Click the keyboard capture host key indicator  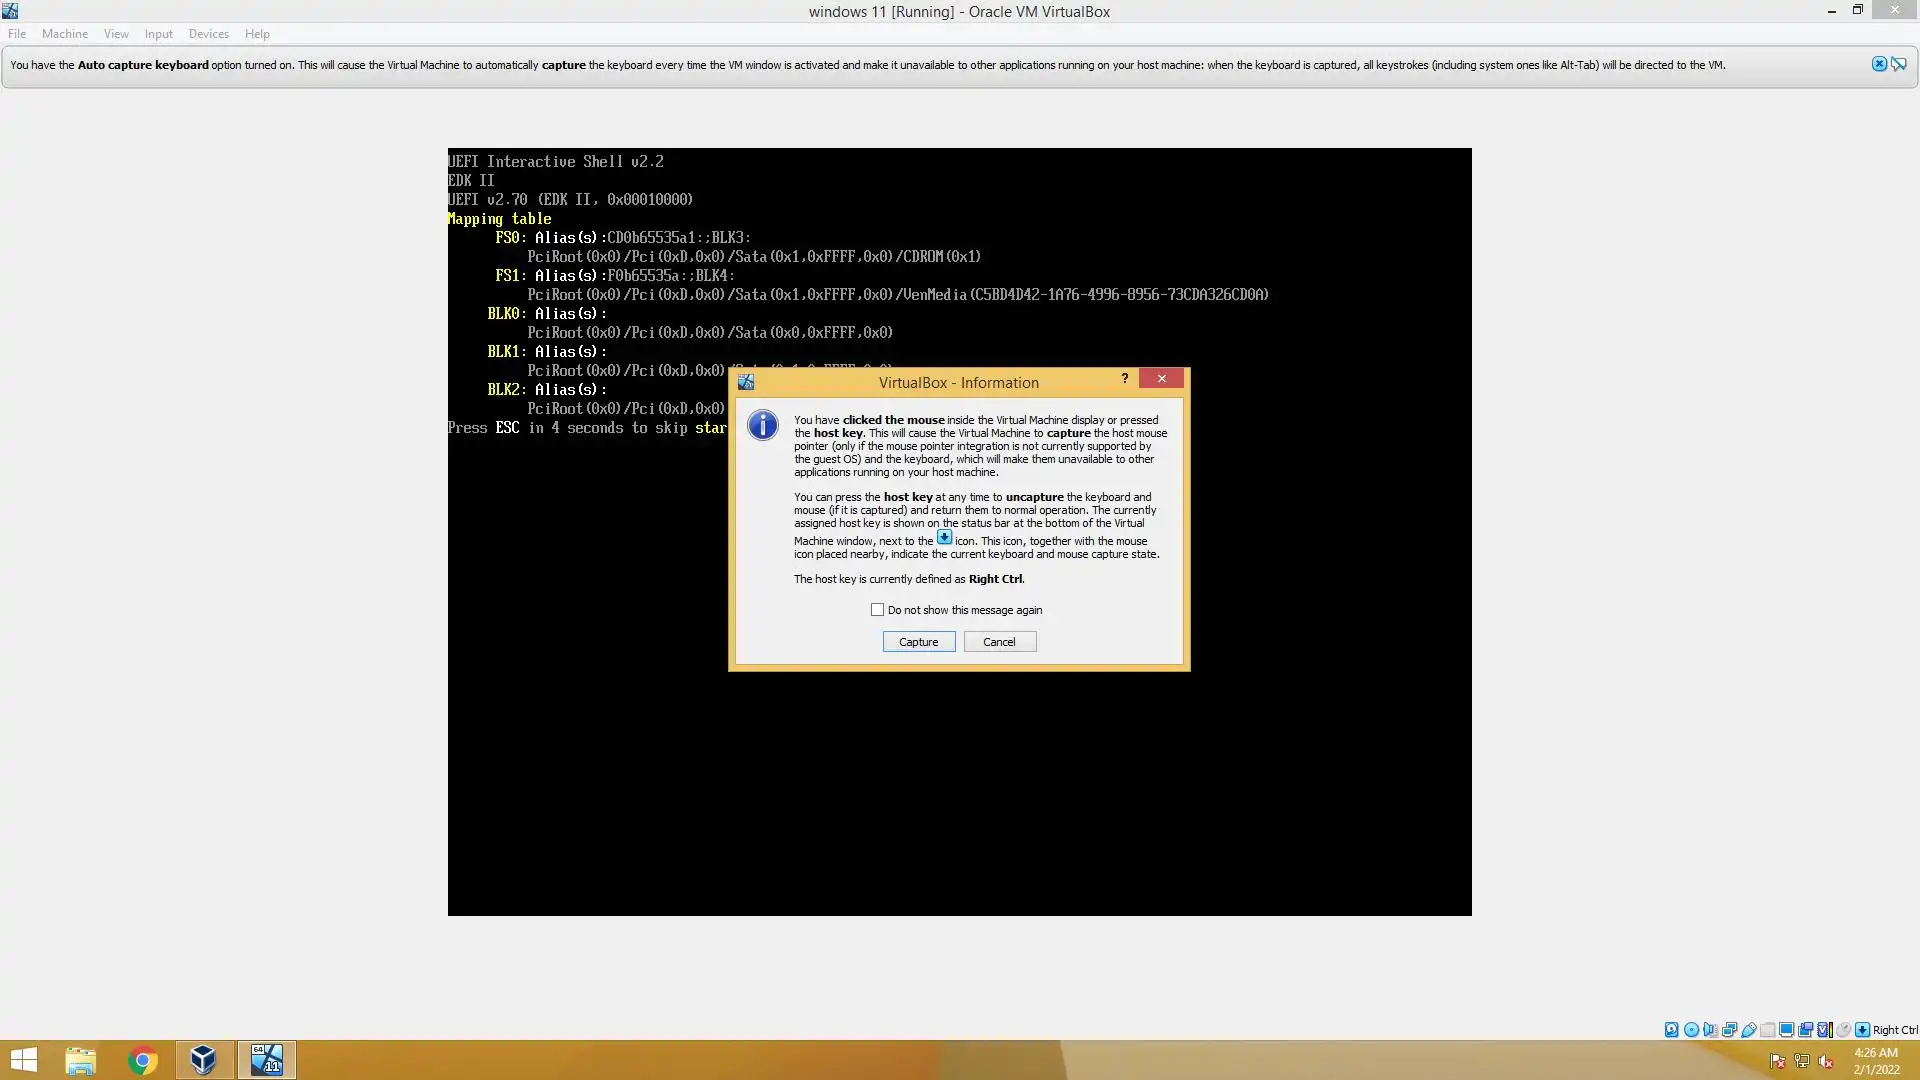point(1862,1030)
